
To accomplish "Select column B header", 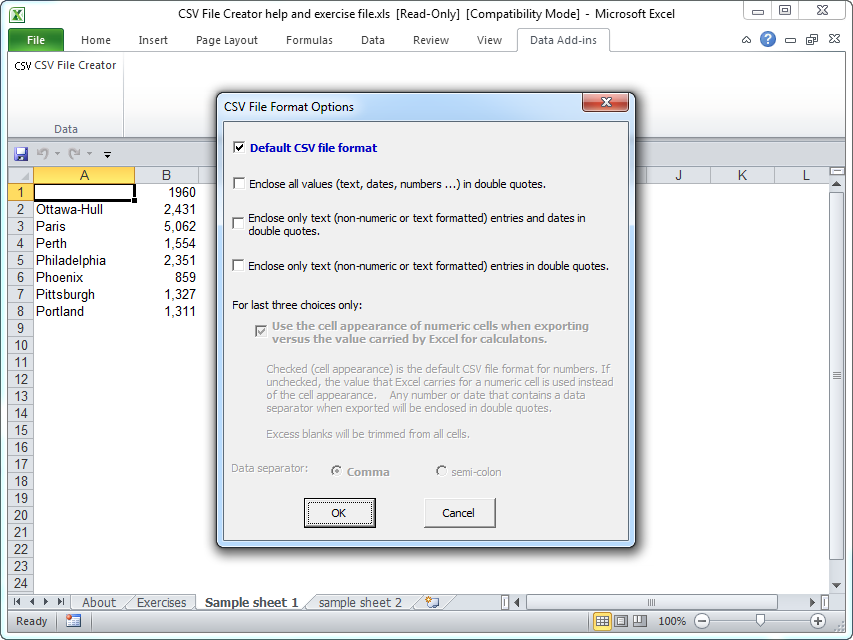I will coord(166,175).
